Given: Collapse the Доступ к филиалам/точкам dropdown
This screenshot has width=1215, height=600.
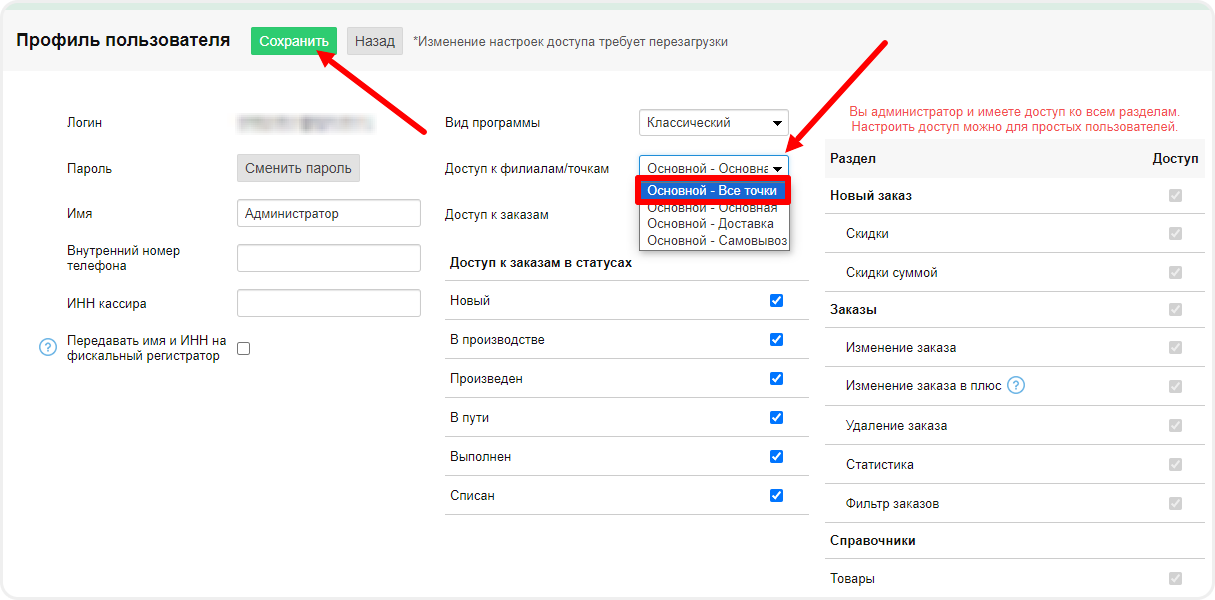Looking at the screenshot, I should point(713,169).
